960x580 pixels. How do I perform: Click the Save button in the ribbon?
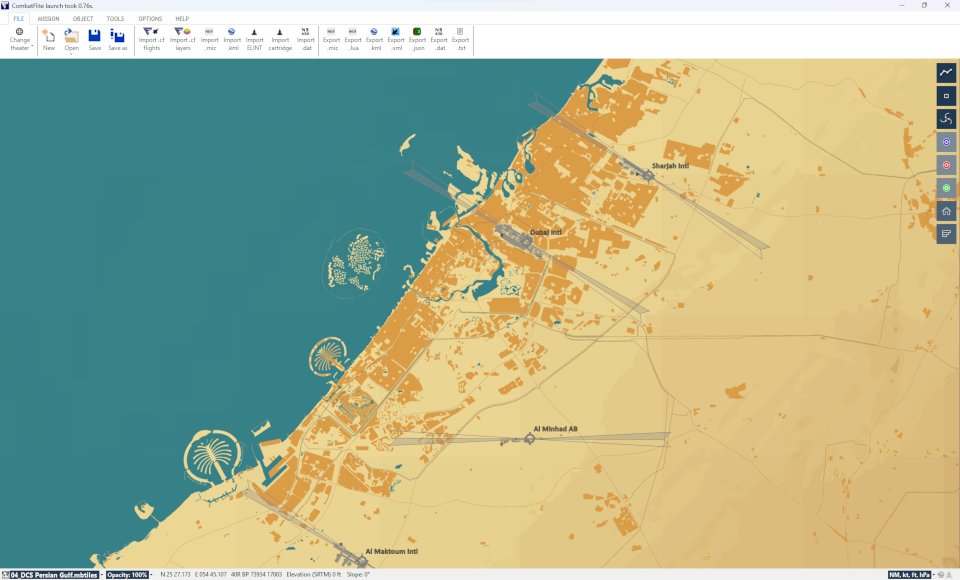coord(94,39)
